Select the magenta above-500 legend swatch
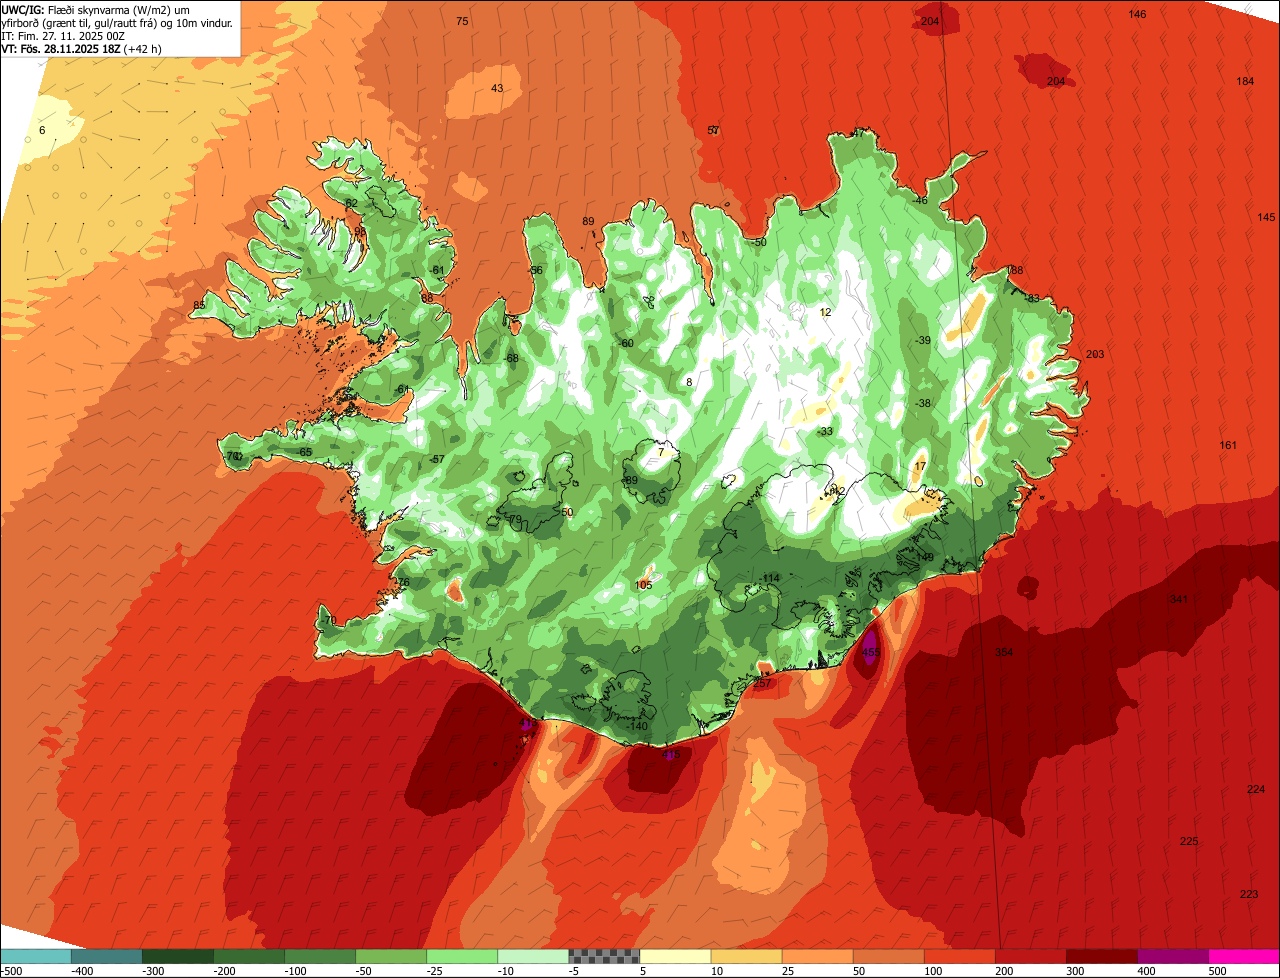The image size is (1280, 978). pos(1244,956)
